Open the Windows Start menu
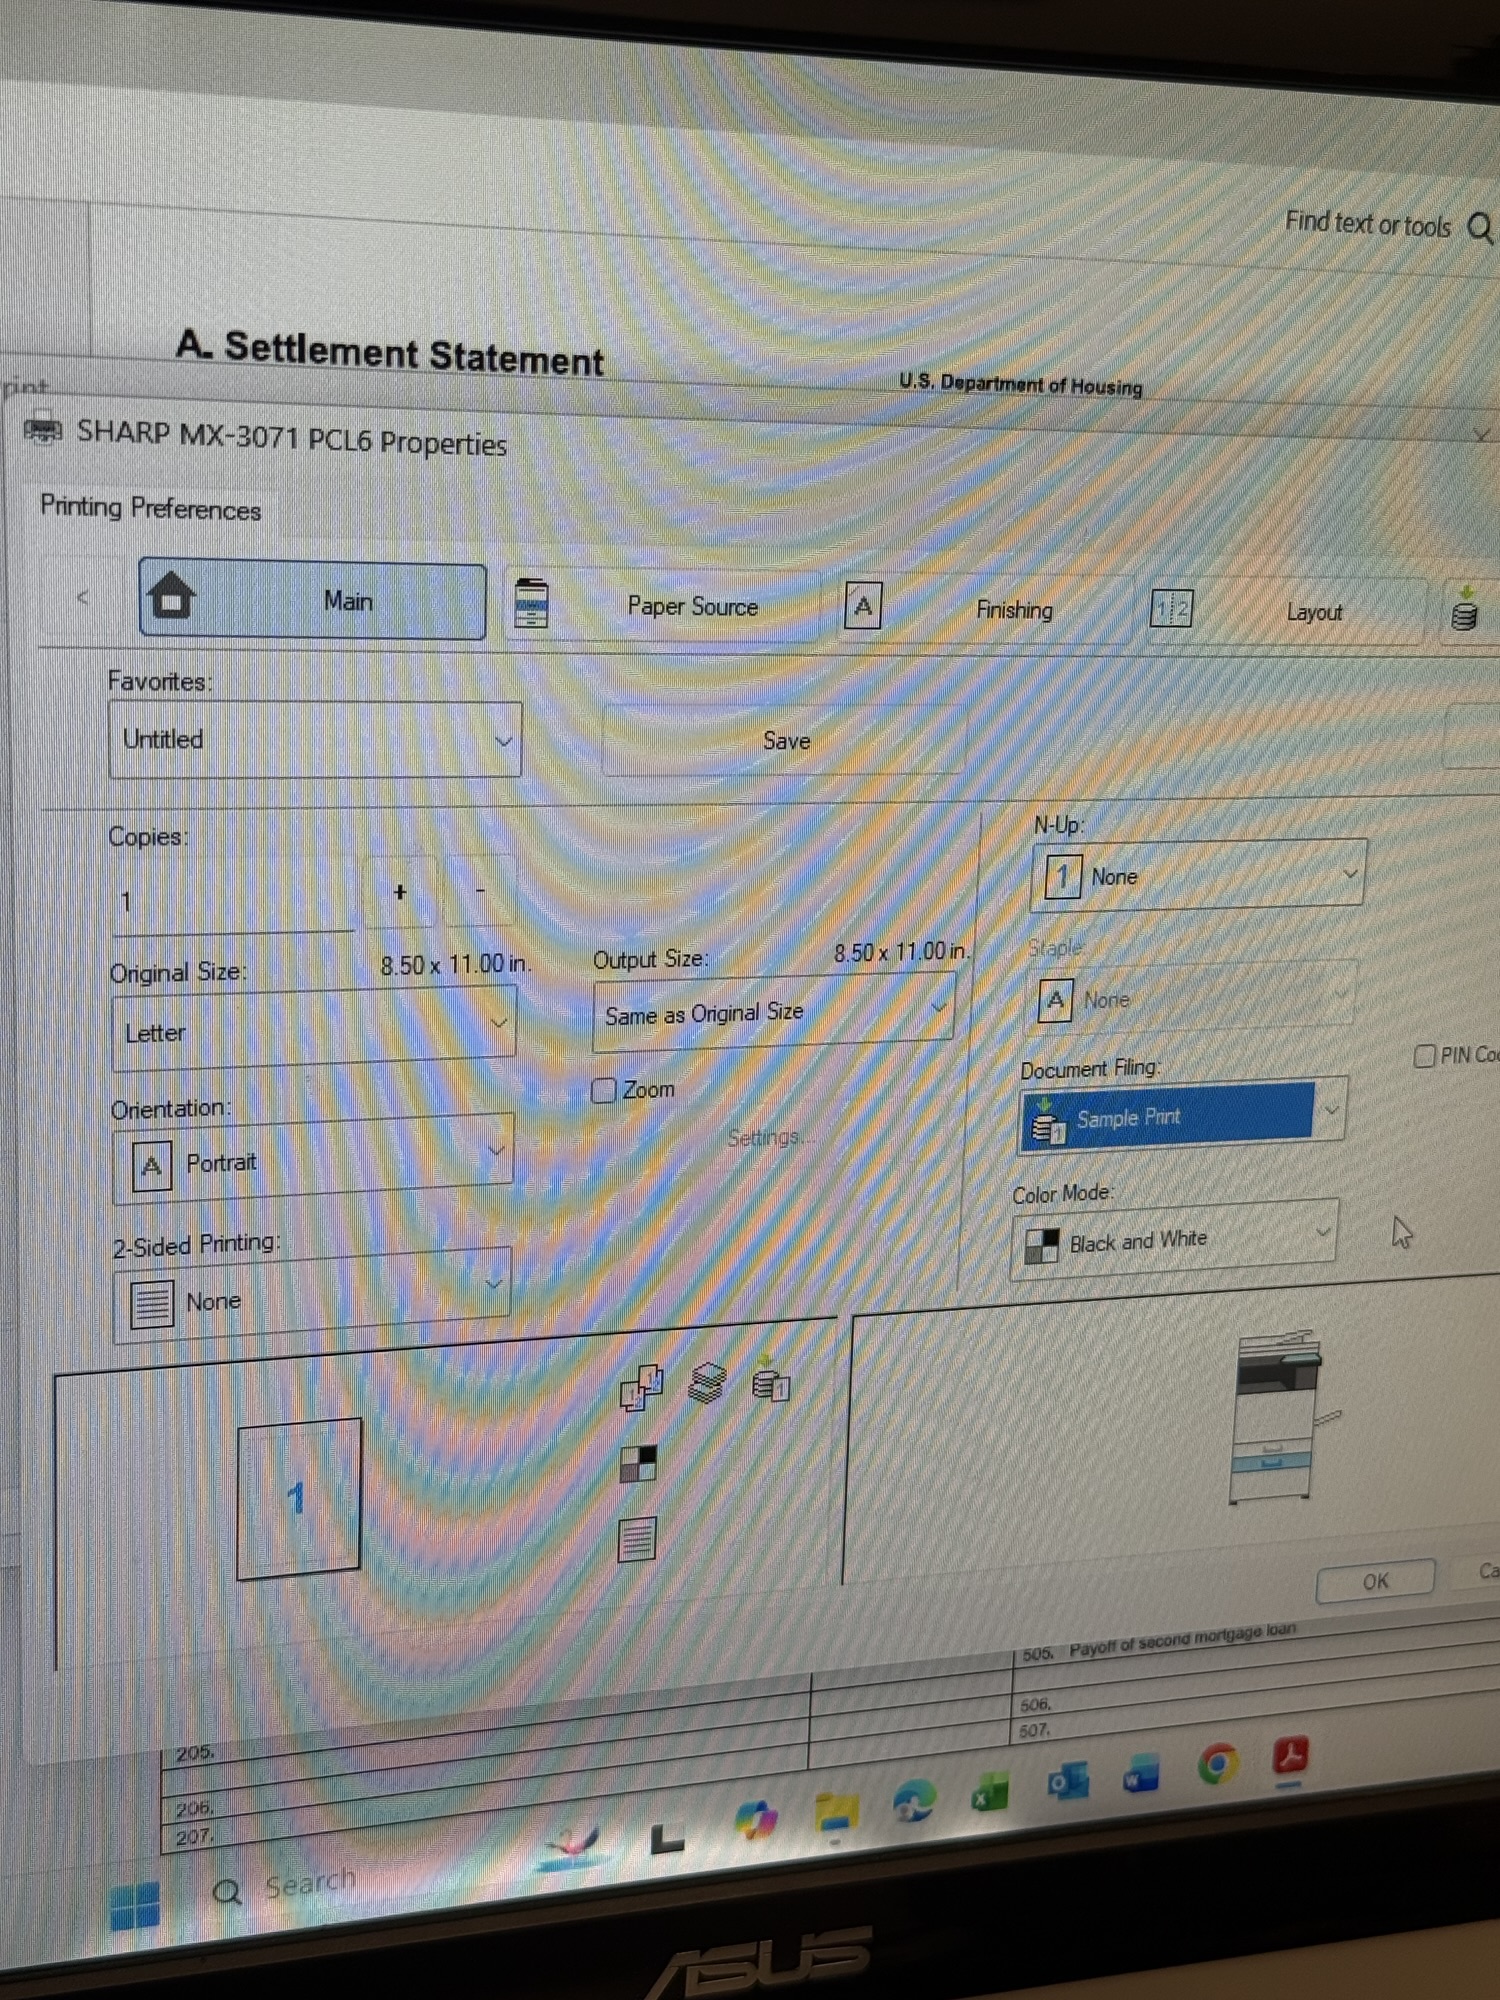Screen dimensions: 1500x2000 click(135, 1906)
